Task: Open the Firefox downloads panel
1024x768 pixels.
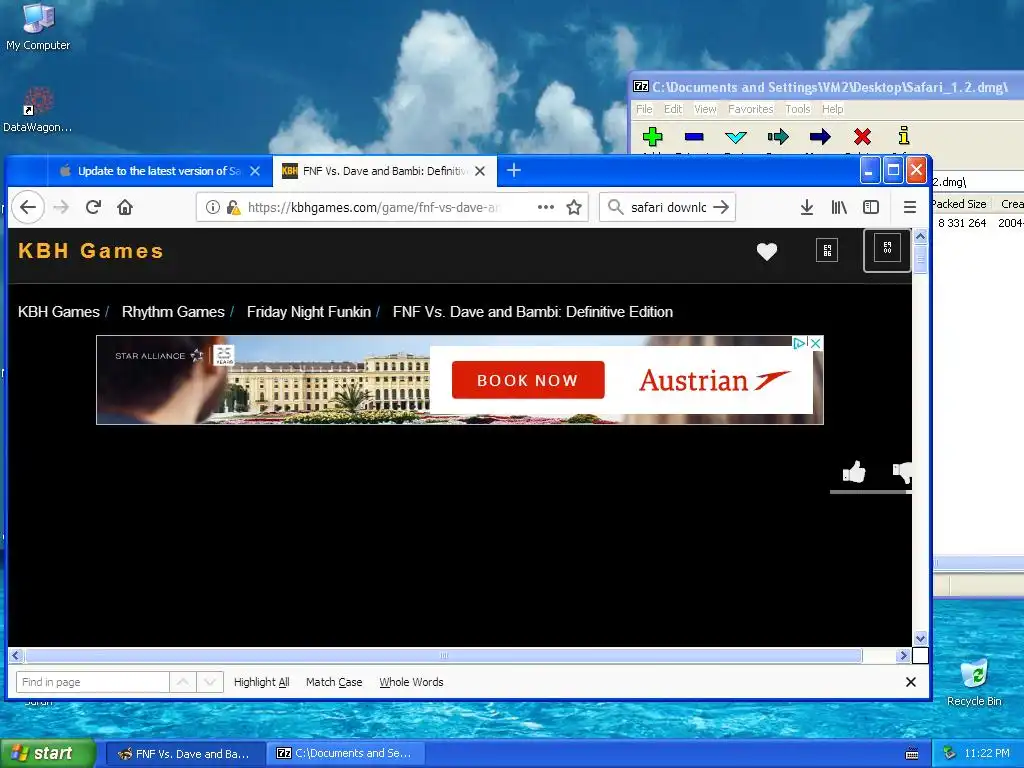Action: [x=807, y=207]
